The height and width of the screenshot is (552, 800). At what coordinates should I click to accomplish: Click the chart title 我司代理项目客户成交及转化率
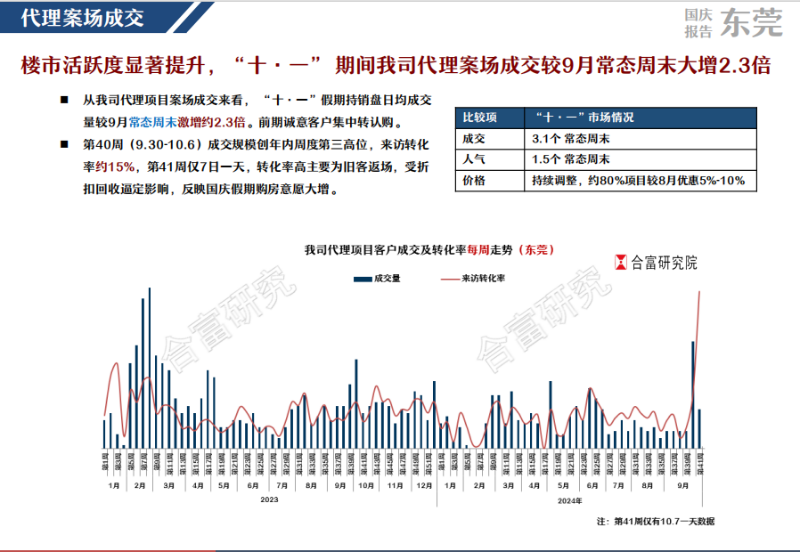pos(385,250)
